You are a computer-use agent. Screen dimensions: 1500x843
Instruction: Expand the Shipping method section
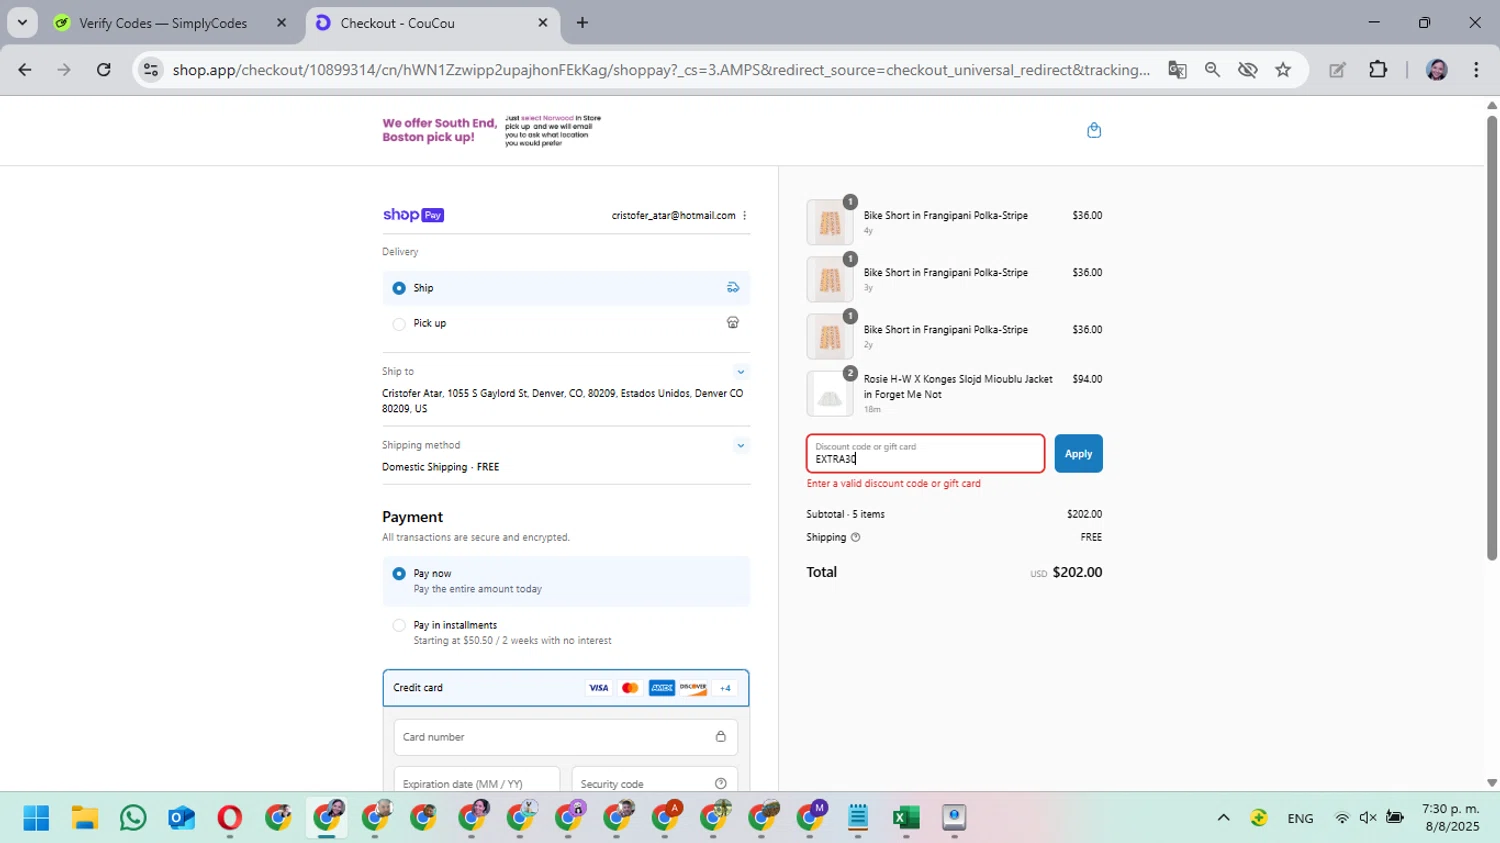click(741, 446)
